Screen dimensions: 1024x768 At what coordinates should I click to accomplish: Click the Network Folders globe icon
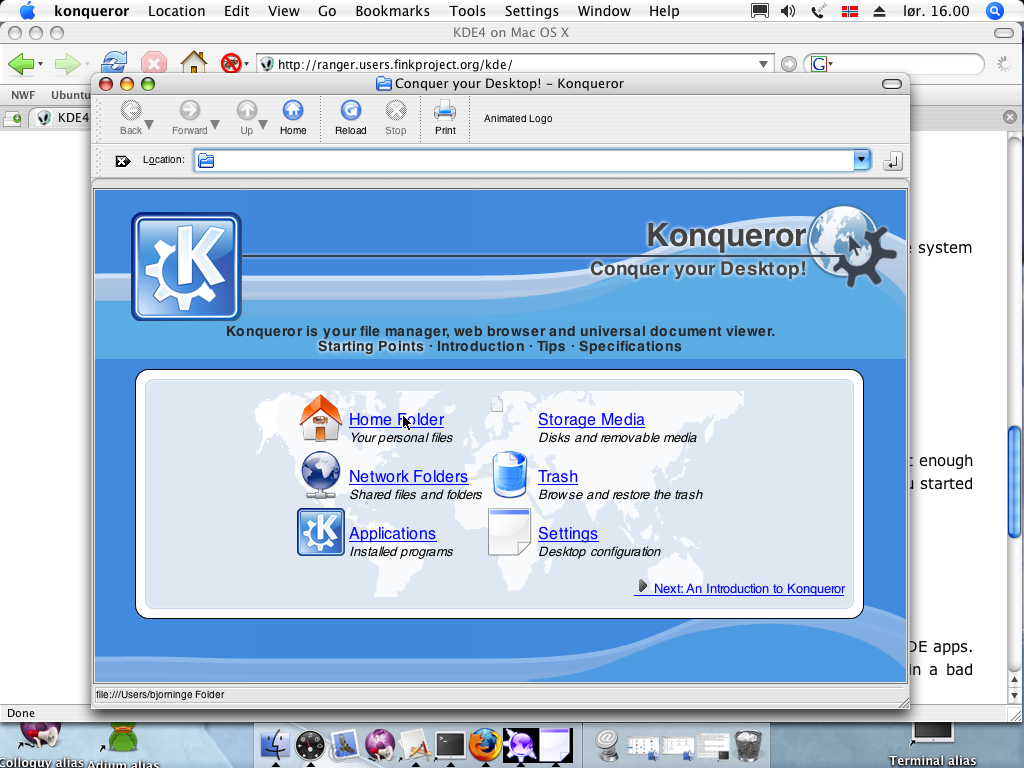(x=320, y=475)
